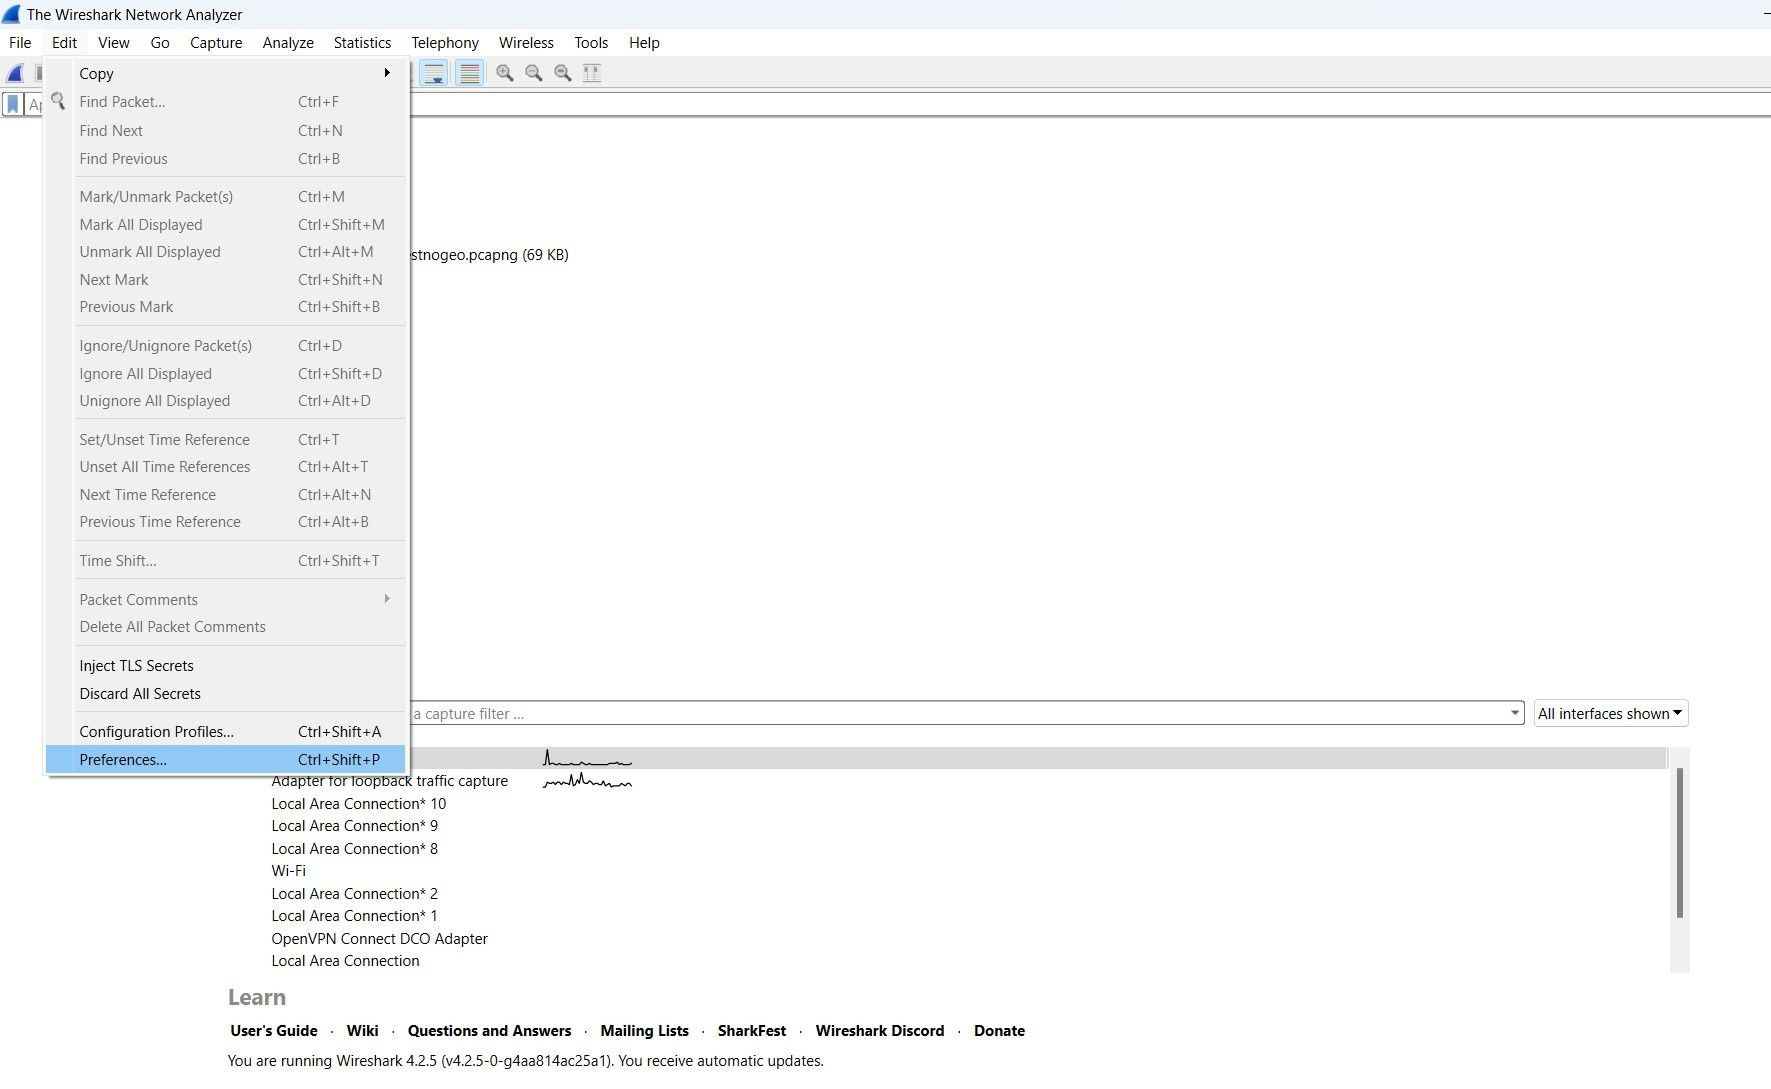Screen dimensions: 1771x1089
Task: Select the Zoom Out toolbar icon
Action: (533, 73)
